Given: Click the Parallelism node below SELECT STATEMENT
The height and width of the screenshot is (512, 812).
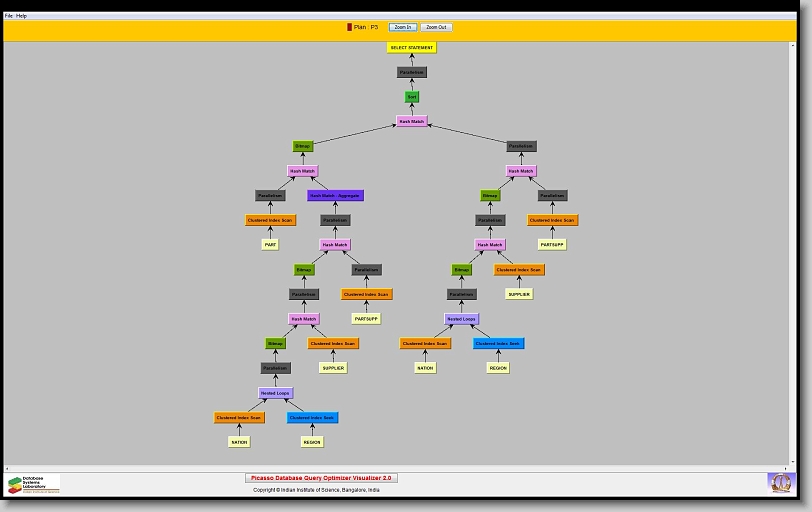Looking at the screenshot, I should [412, 73].
